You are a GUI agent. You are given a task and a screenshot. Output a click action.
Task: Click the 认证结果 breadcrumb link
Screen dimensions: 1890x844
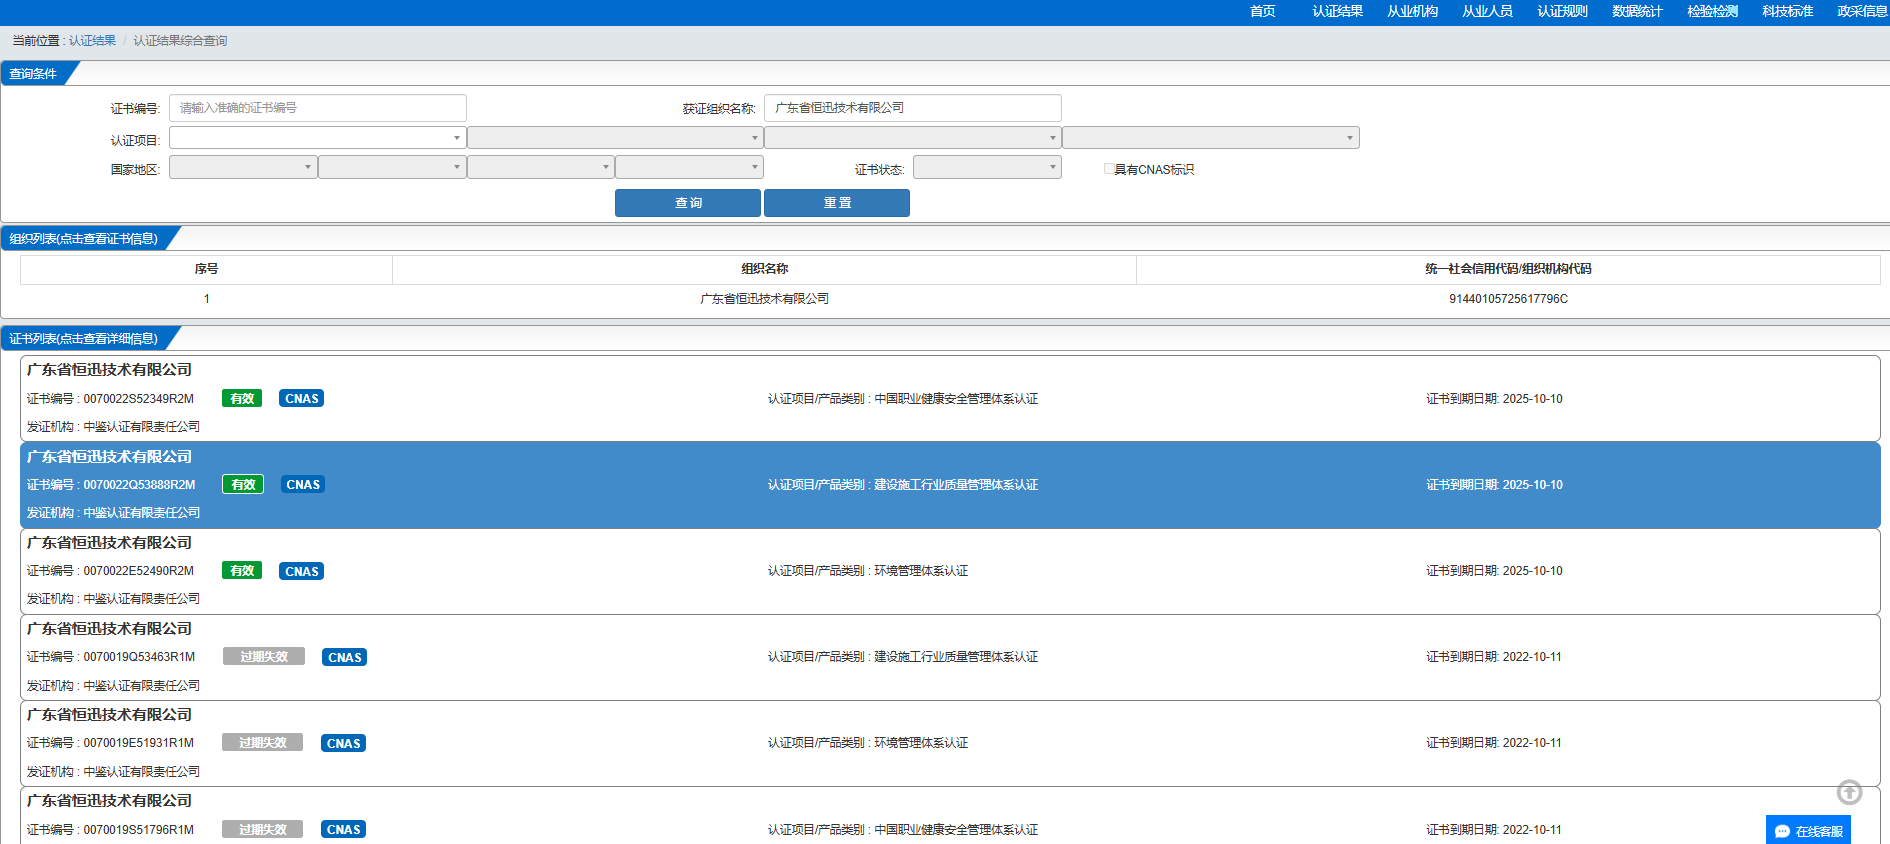point(92,41)
